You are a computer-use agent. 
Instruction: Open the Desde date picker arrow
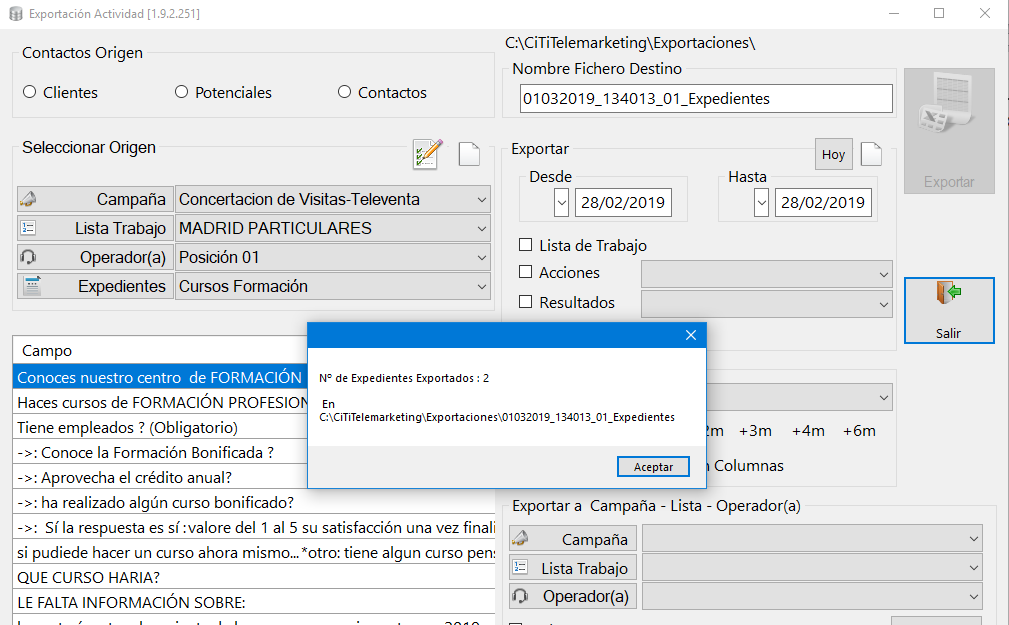[561, 203]
